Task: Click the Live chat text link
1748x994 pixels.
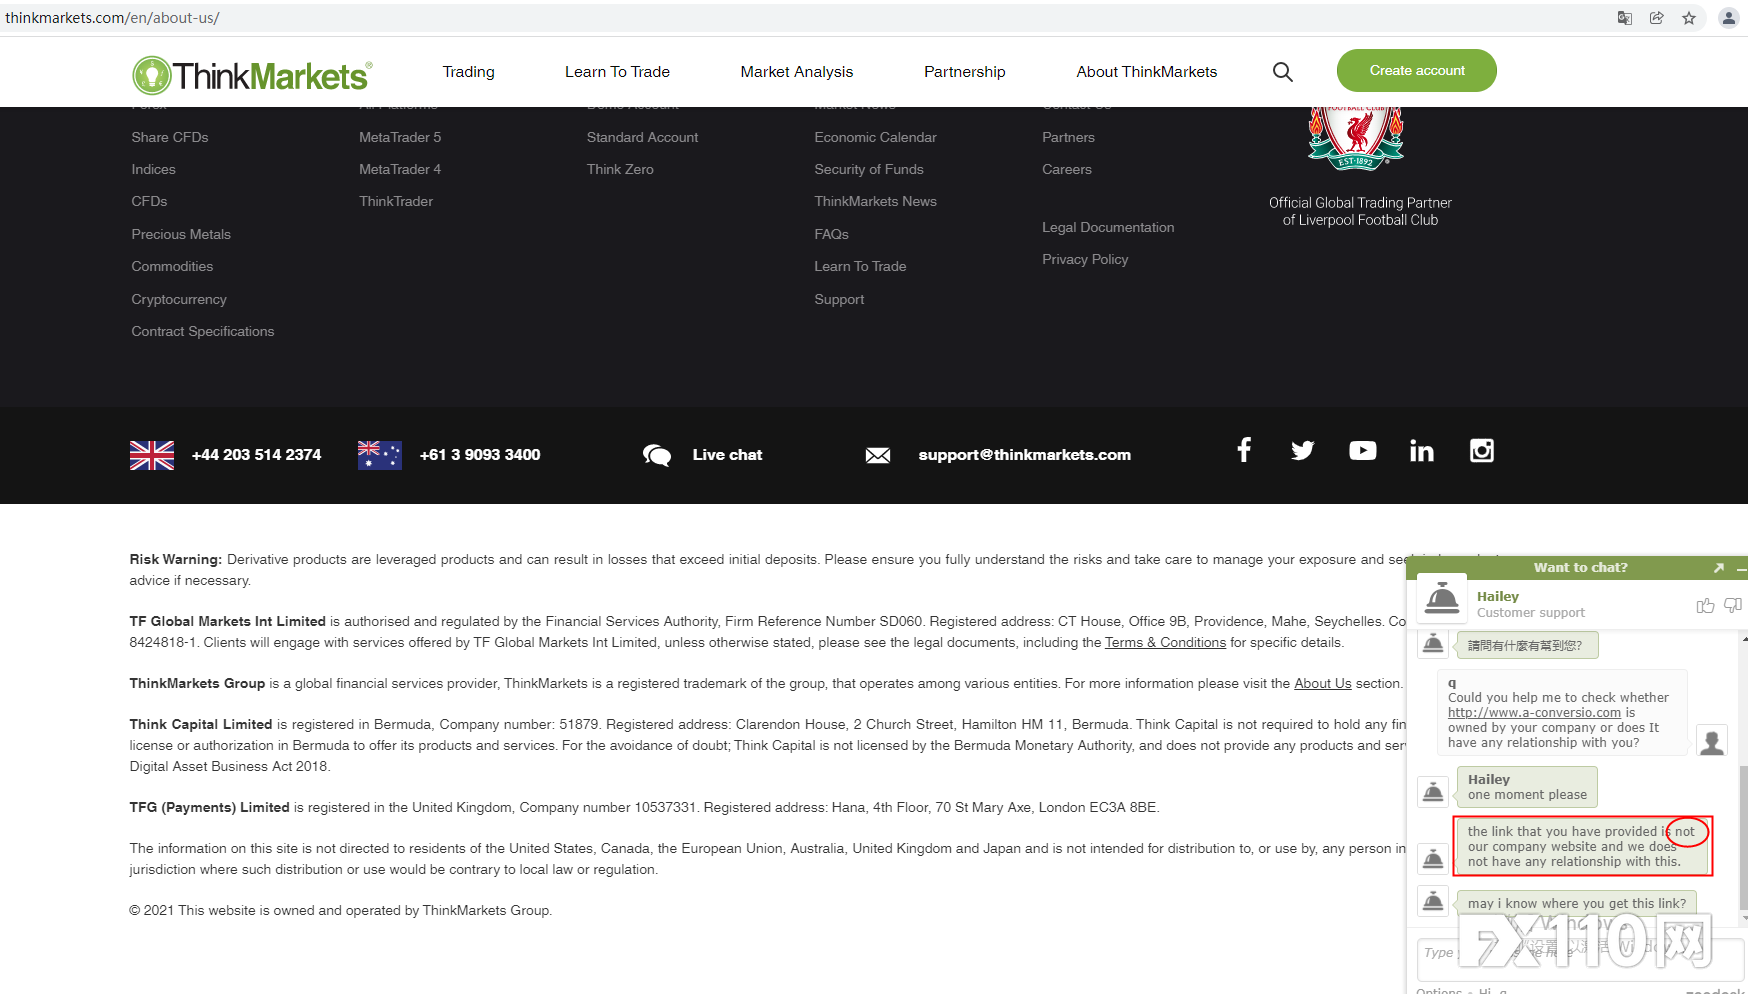Action: [x=727, y=455]
